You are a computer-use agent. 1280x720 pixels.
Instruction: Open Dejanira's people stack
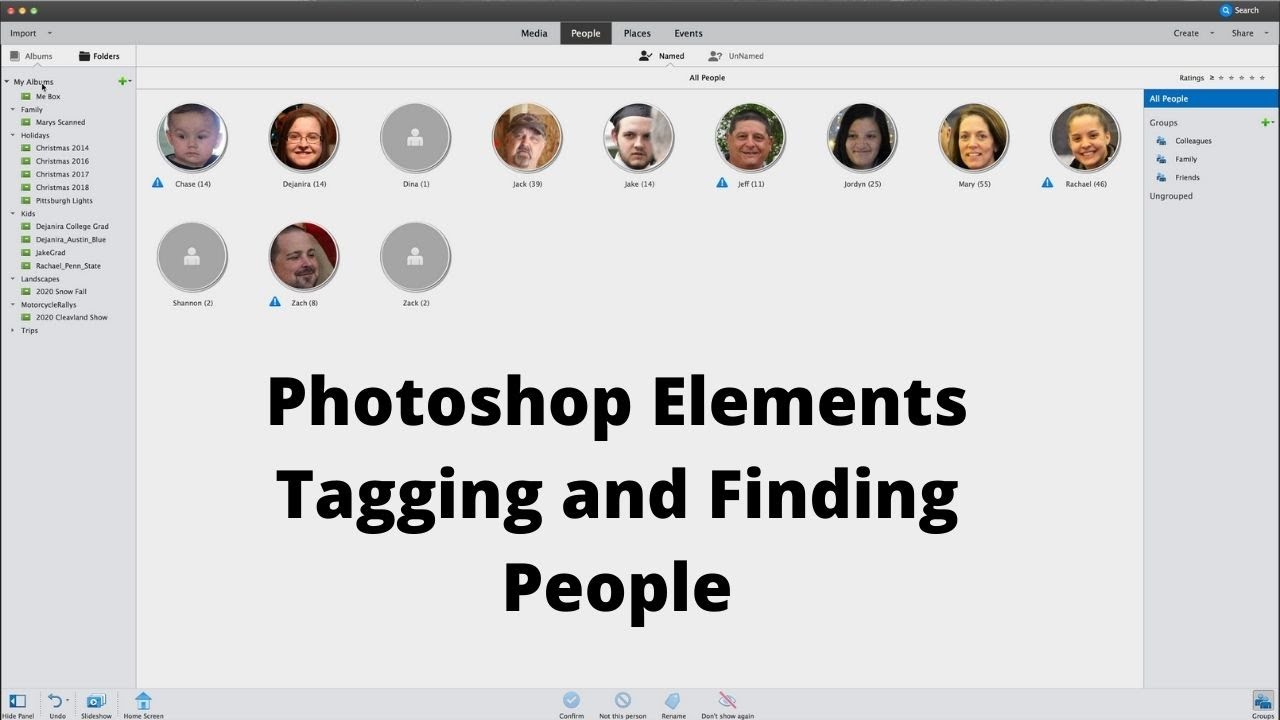point(304,138)
